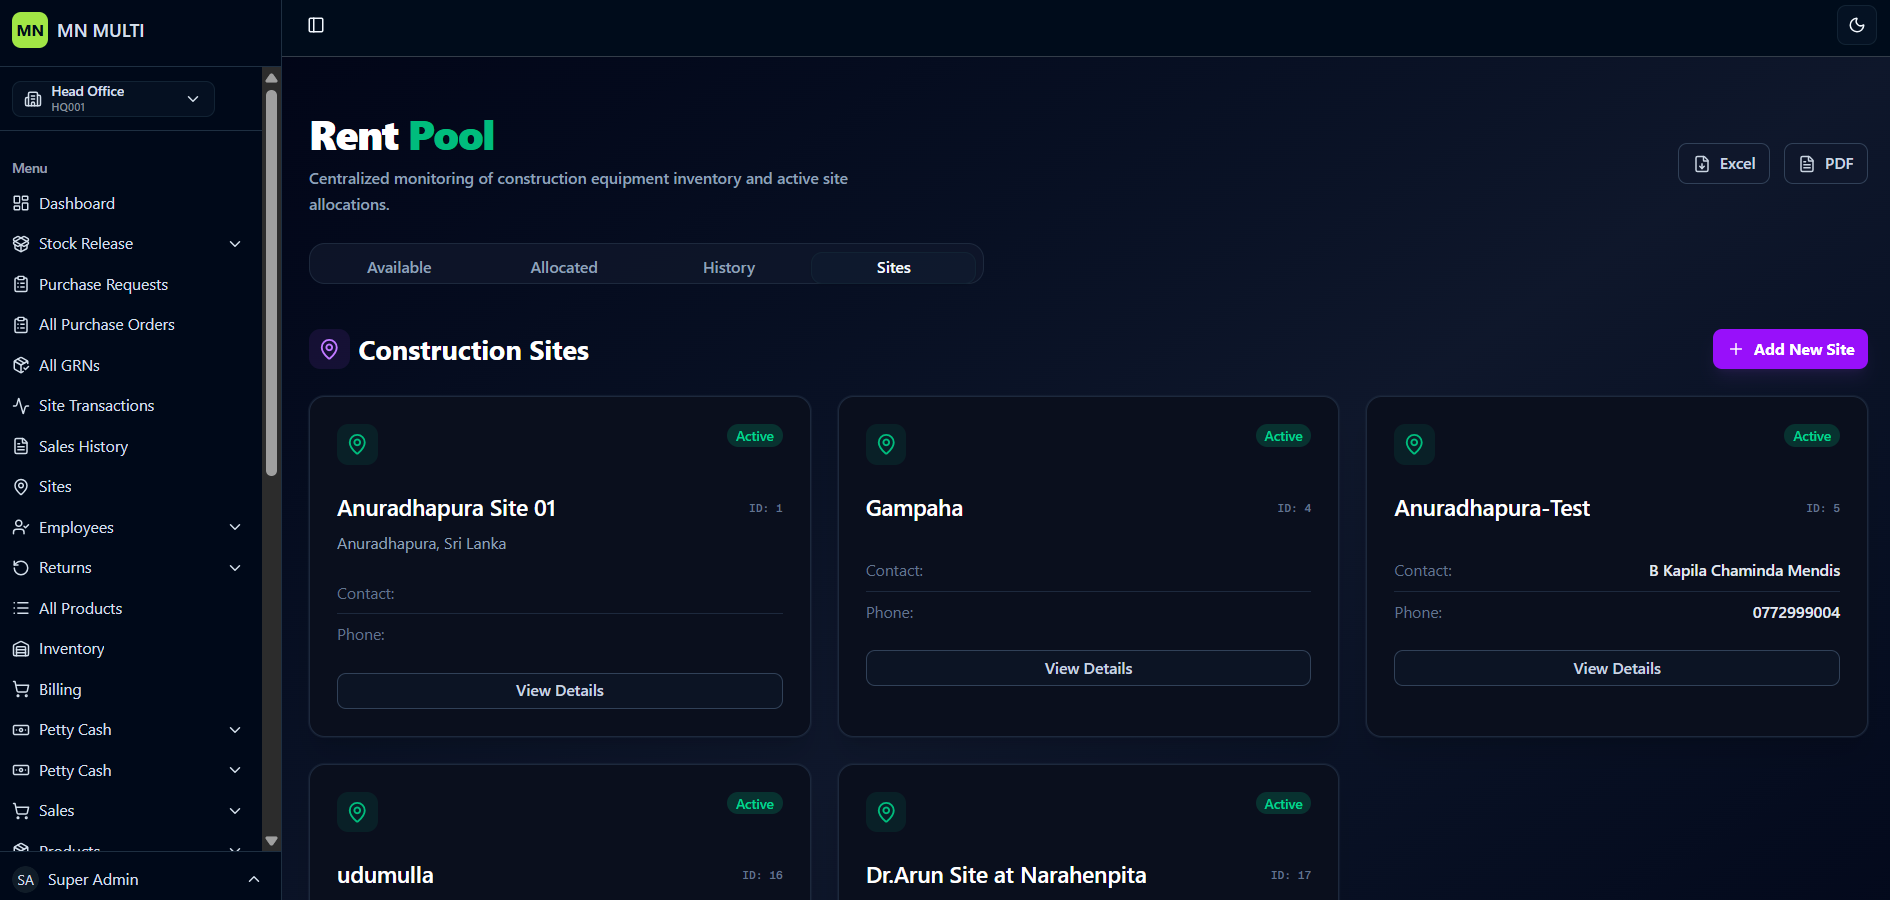The width and height of the screenshot is (1890, 900).
Task: Expand the first Petty Cash chevron
Action: [235, 730]
